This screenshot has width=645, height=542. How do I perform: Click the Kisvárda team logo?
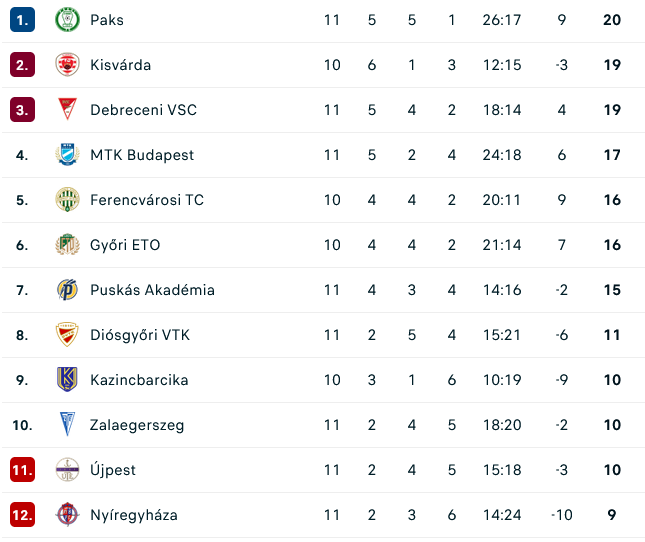pos(67,65)
